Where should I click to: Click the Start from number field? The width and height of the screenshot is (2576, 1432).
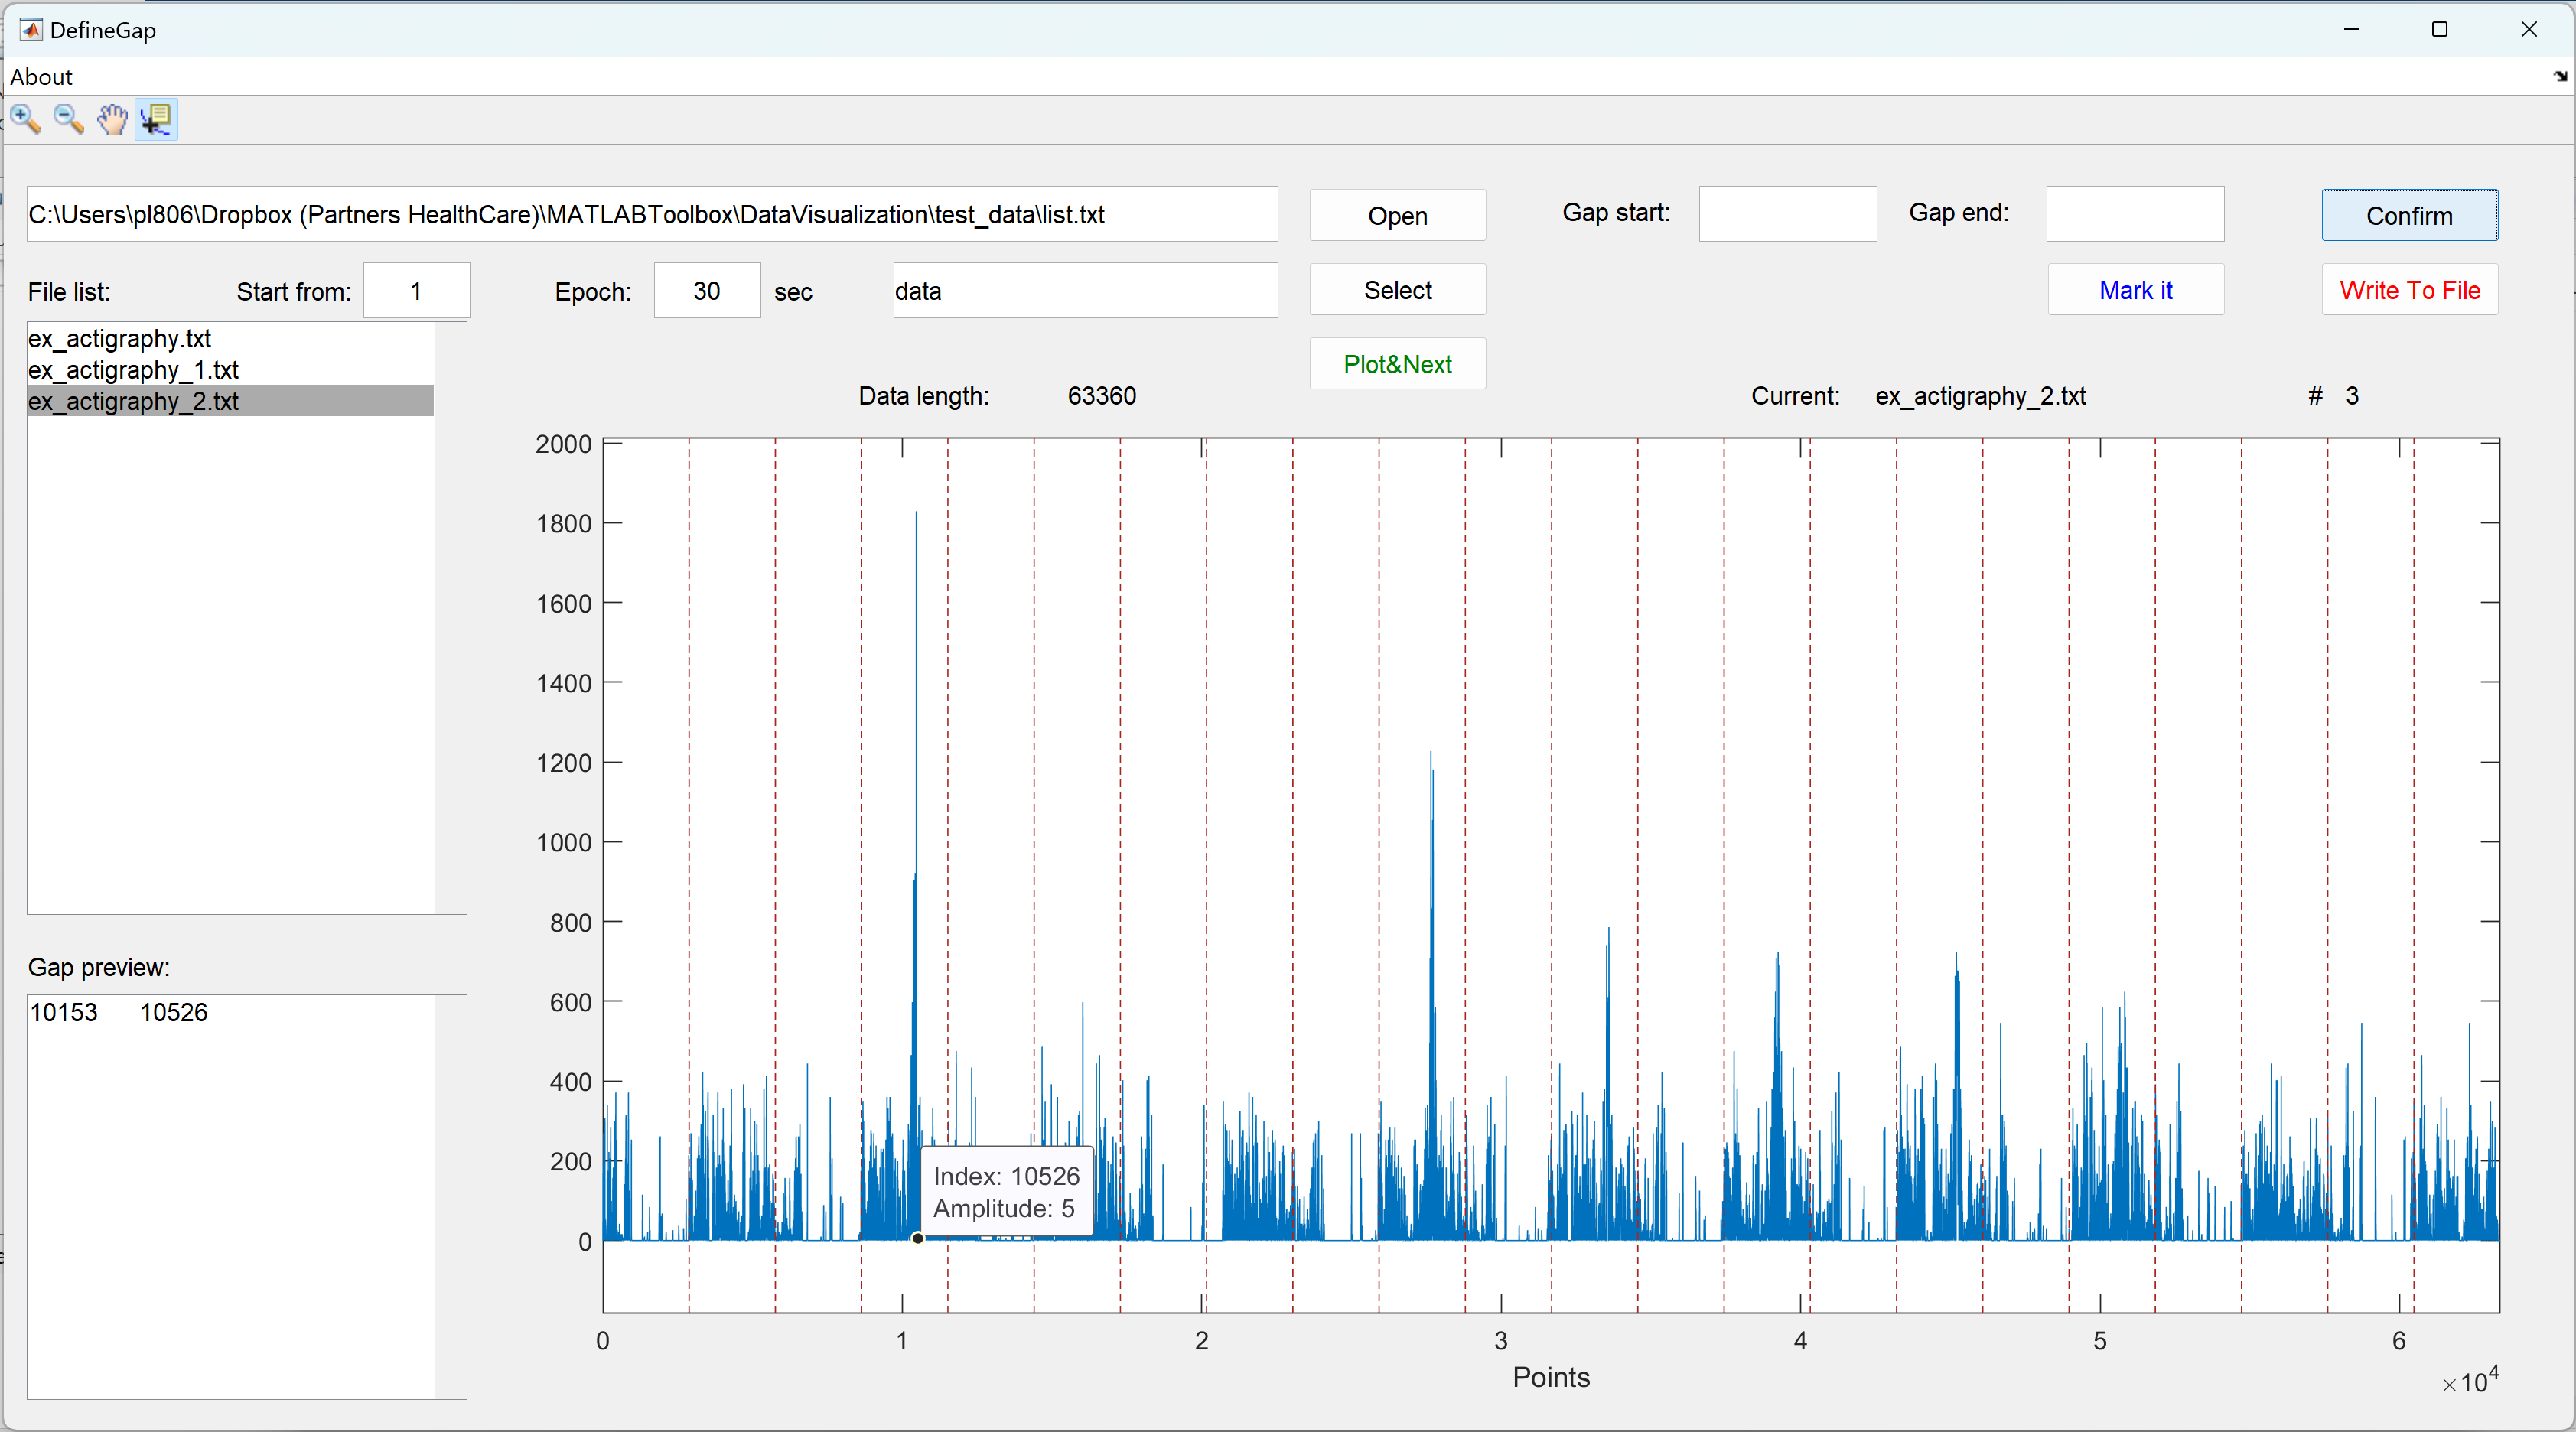pos(416,289)
